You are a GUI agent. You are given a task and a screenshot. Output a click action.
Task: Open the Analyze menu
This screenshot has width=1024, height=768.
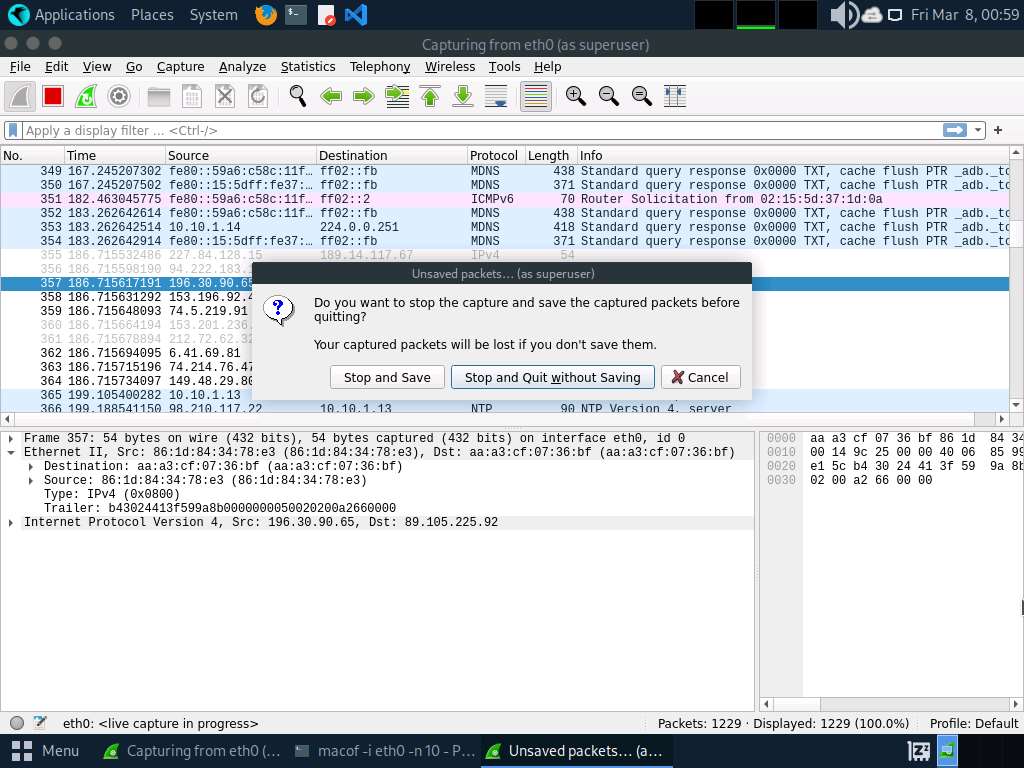[242, 67]
